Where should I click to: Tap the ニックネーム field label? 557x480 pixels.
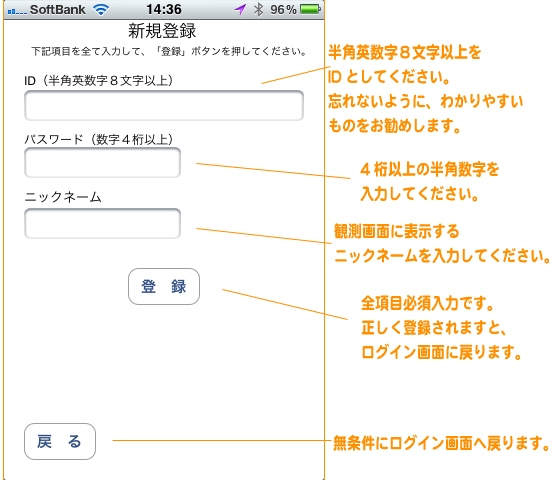coord(63,197)
